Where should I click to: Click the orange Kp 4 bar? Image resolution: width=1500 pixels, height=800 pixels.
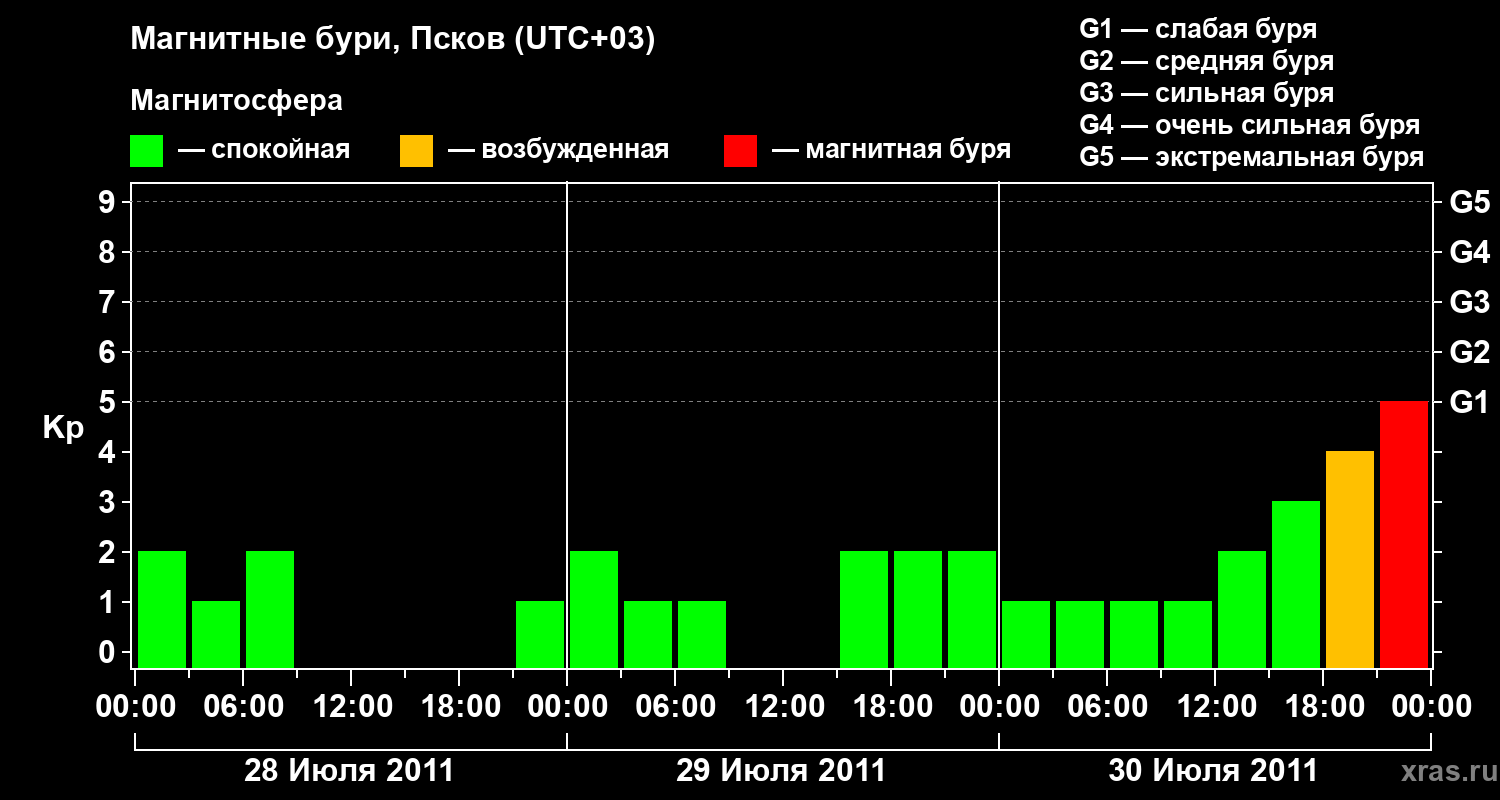tap(1350, 559)
